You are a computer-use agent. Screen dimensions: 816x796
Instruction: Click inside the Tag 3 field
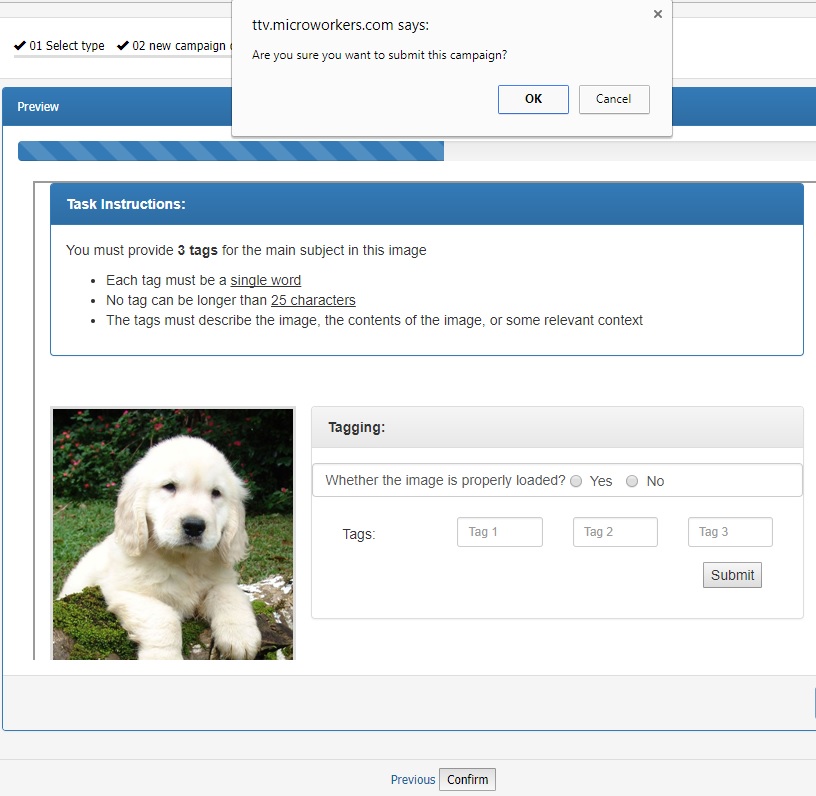[x=729, y=532]
